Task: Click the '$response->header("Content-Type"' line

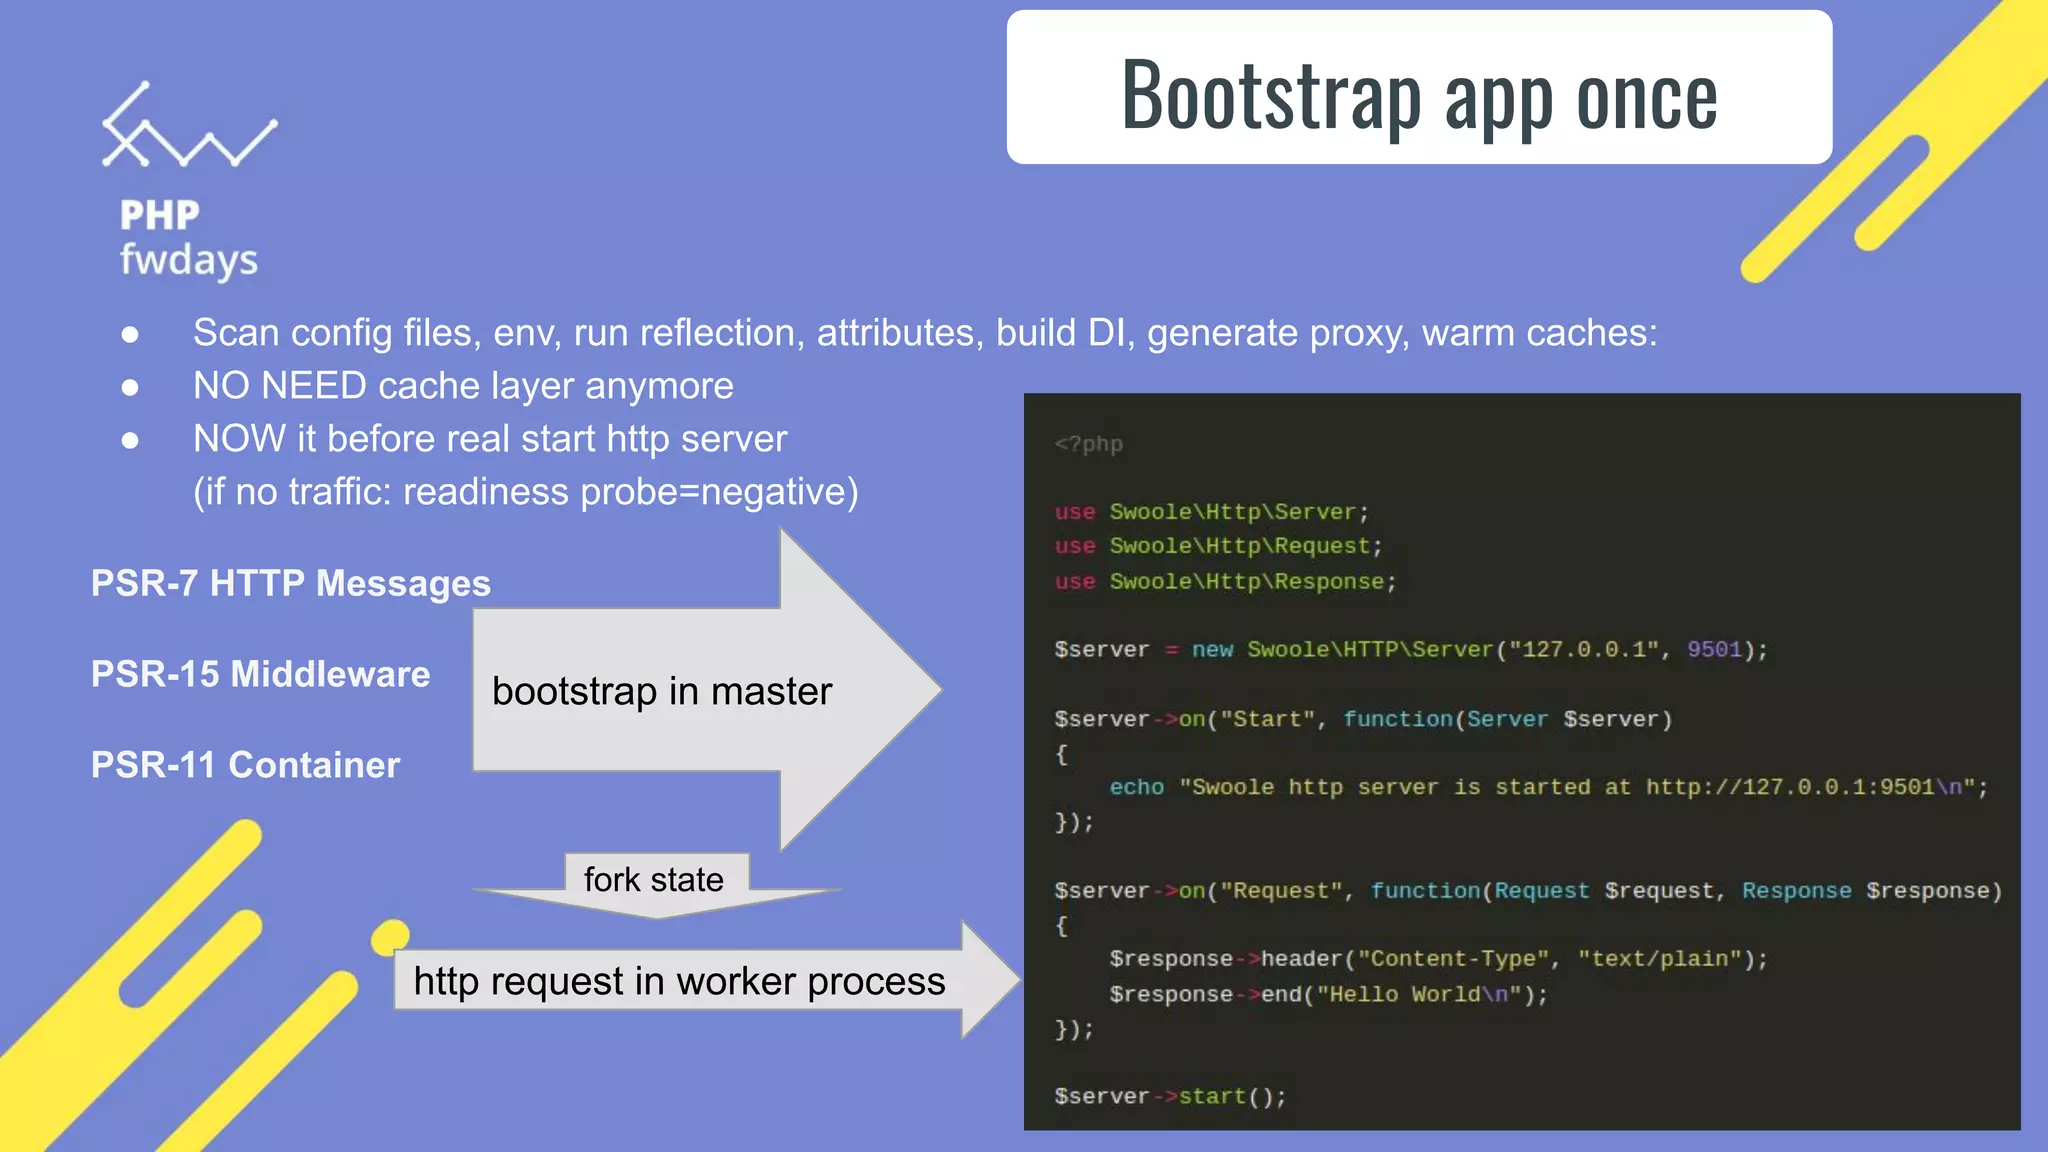Action: click(1438, 959)
